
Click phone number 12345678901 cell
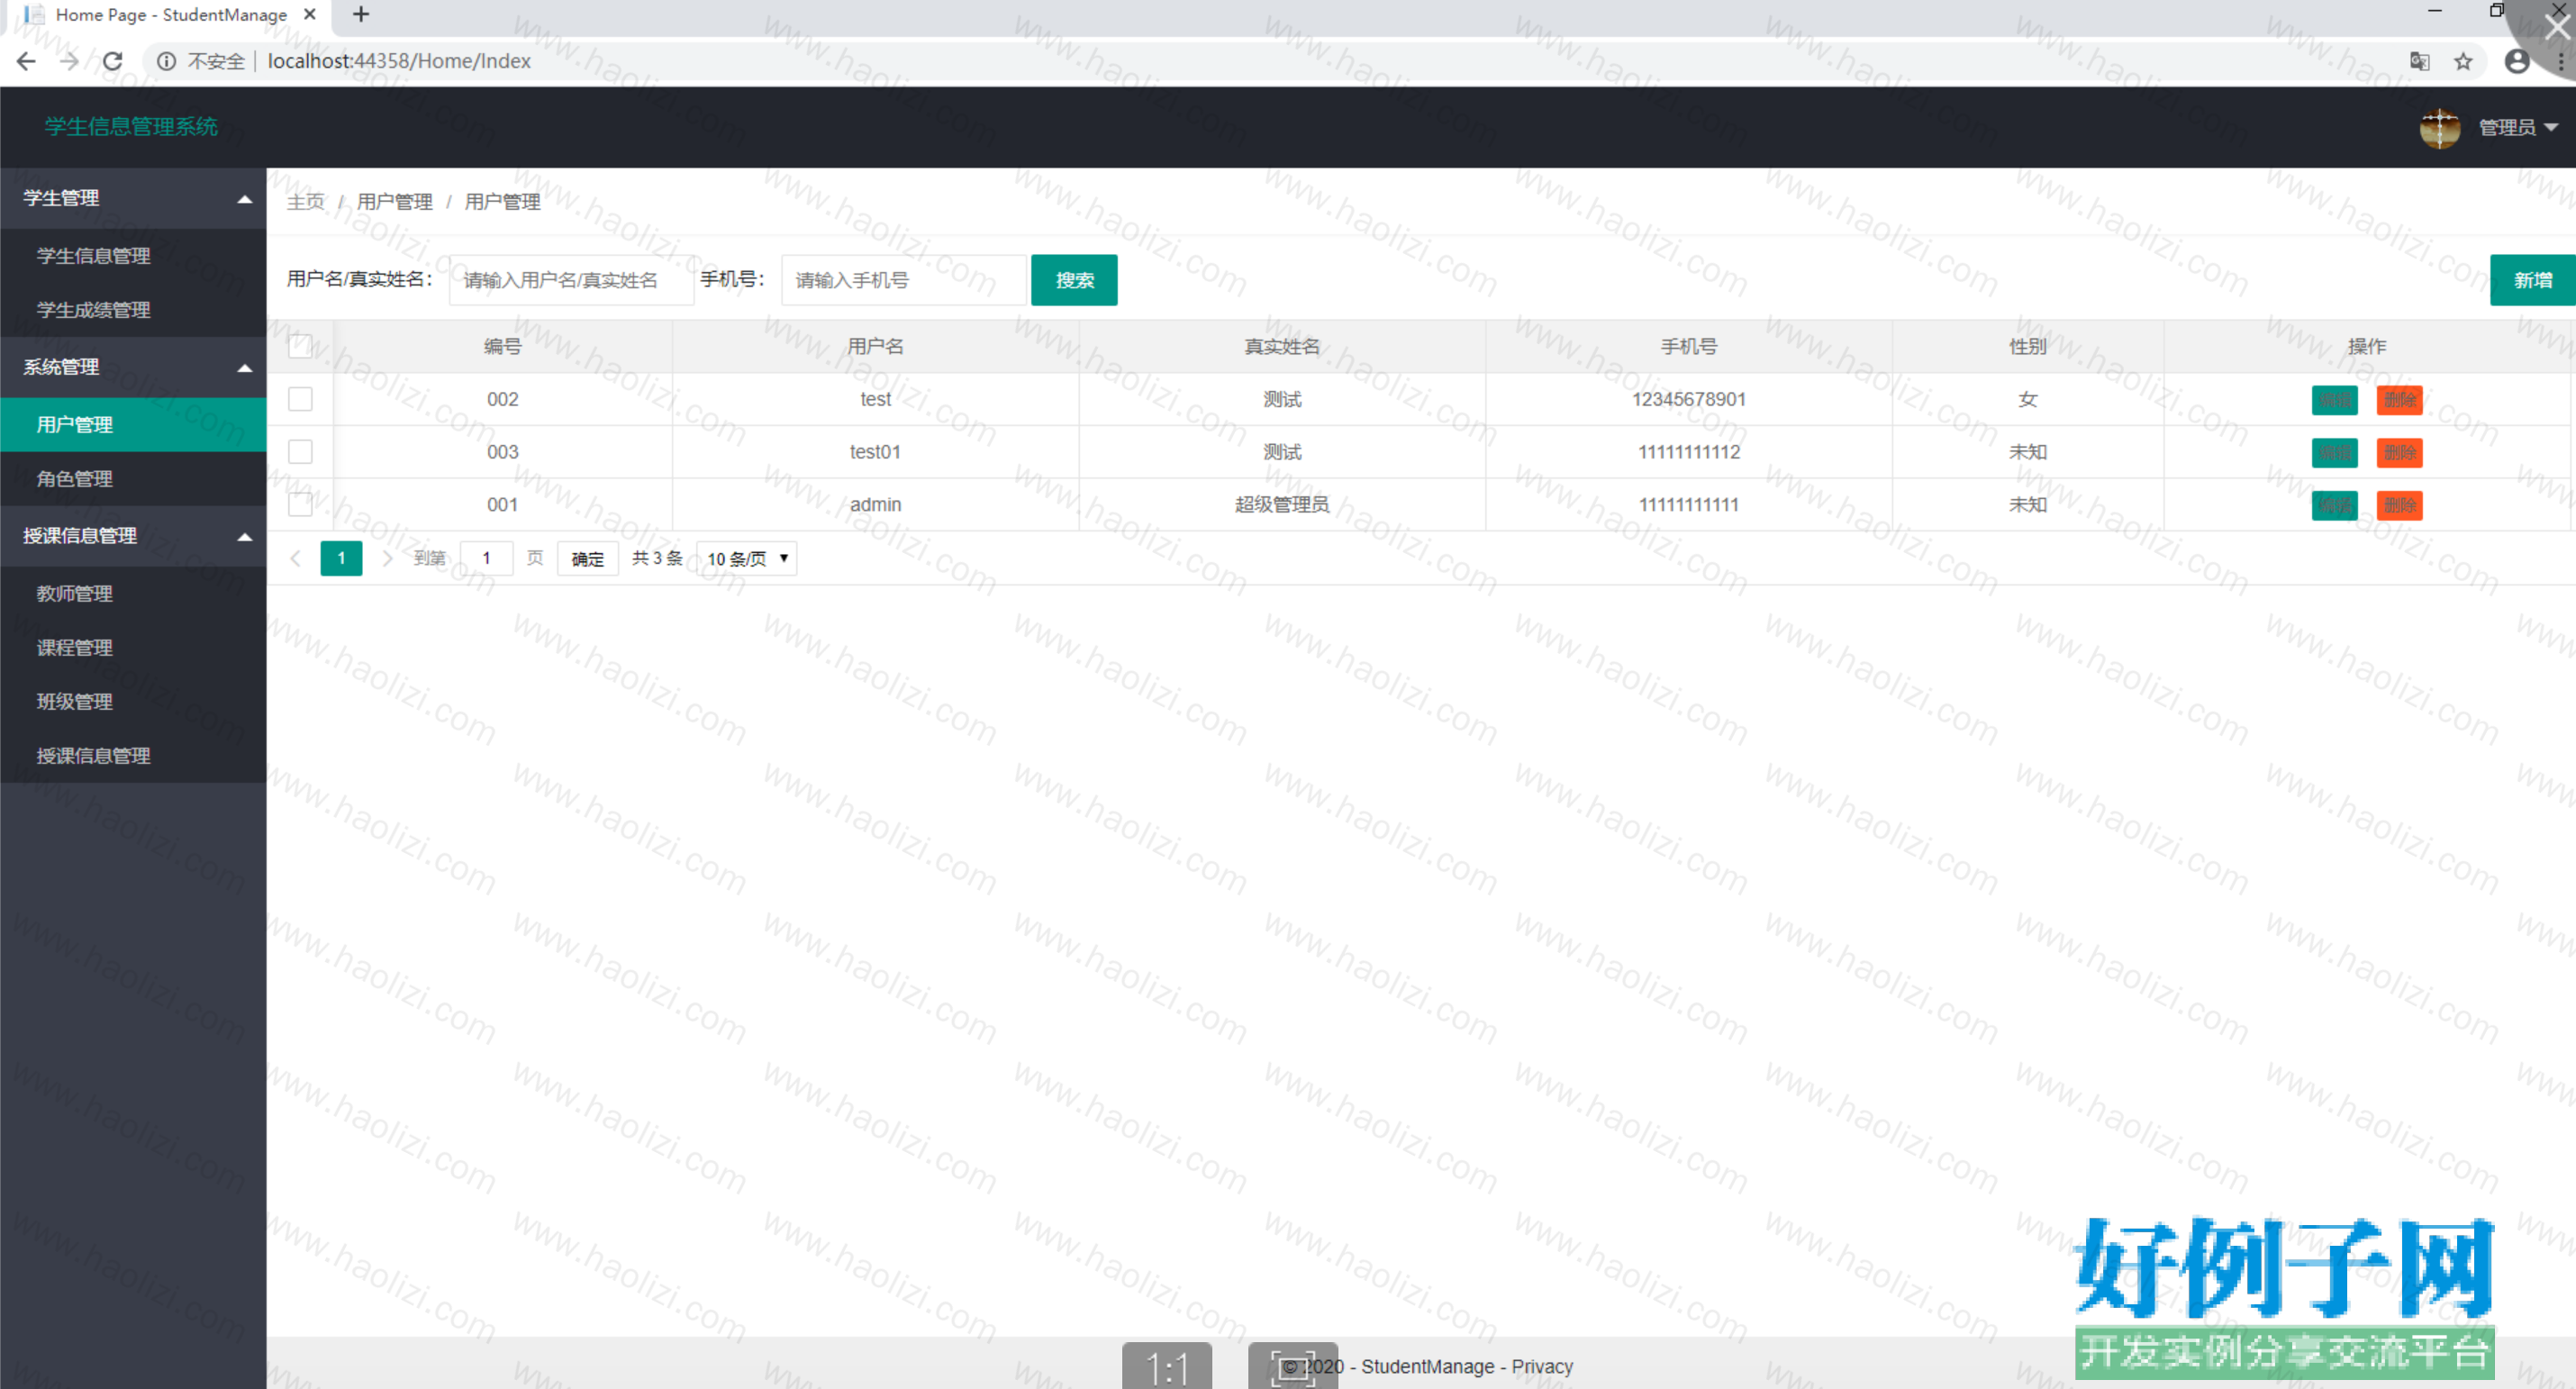tap(1689, 399)
